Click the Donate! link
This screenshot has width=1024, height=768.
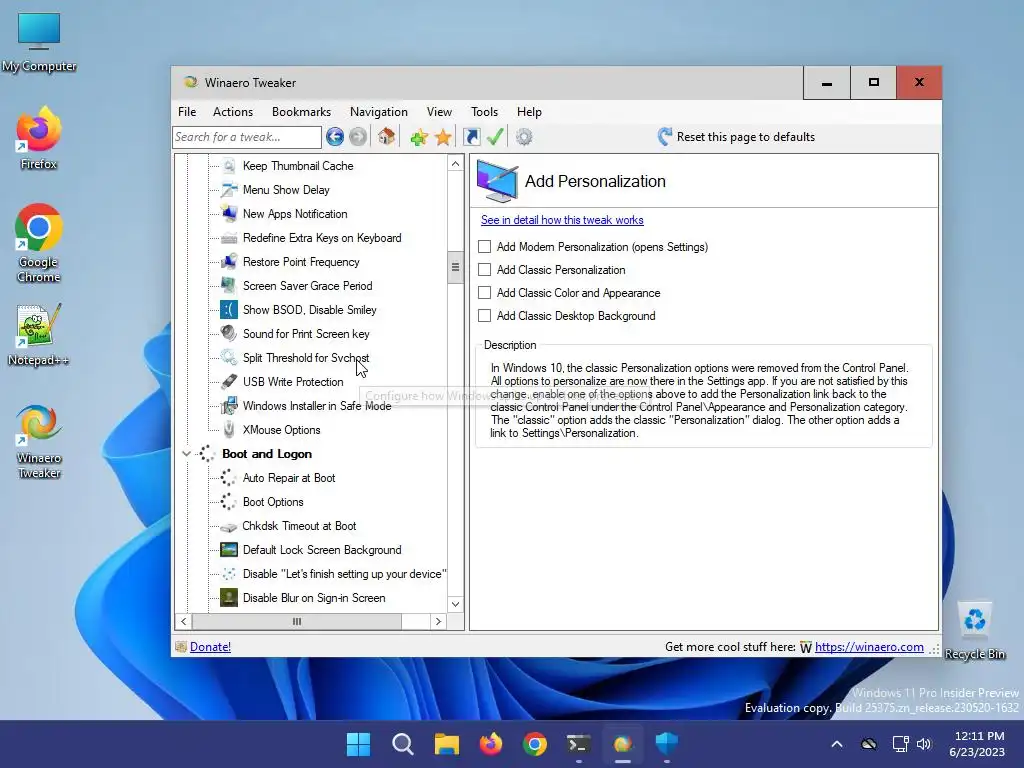(x=210, y=647)
